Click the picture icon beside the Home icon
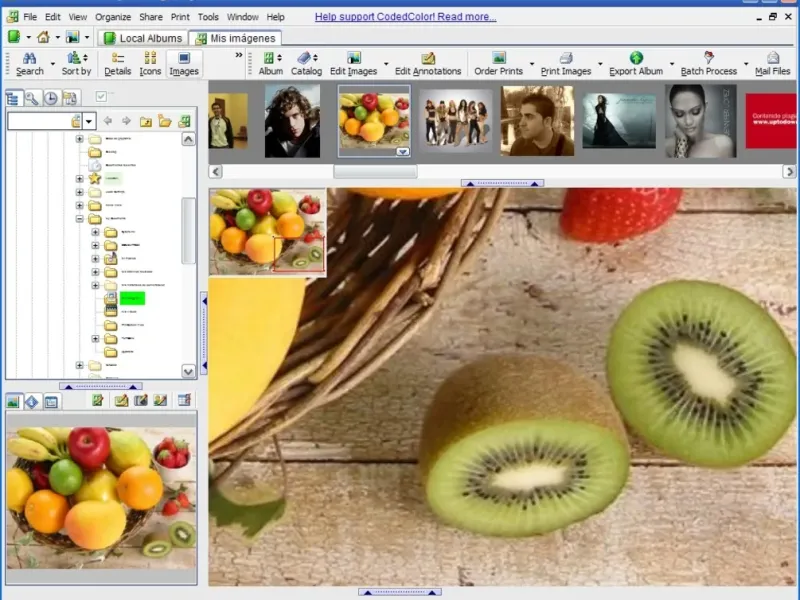This screenshot has width=800, height=600. (x=72, y=37)
